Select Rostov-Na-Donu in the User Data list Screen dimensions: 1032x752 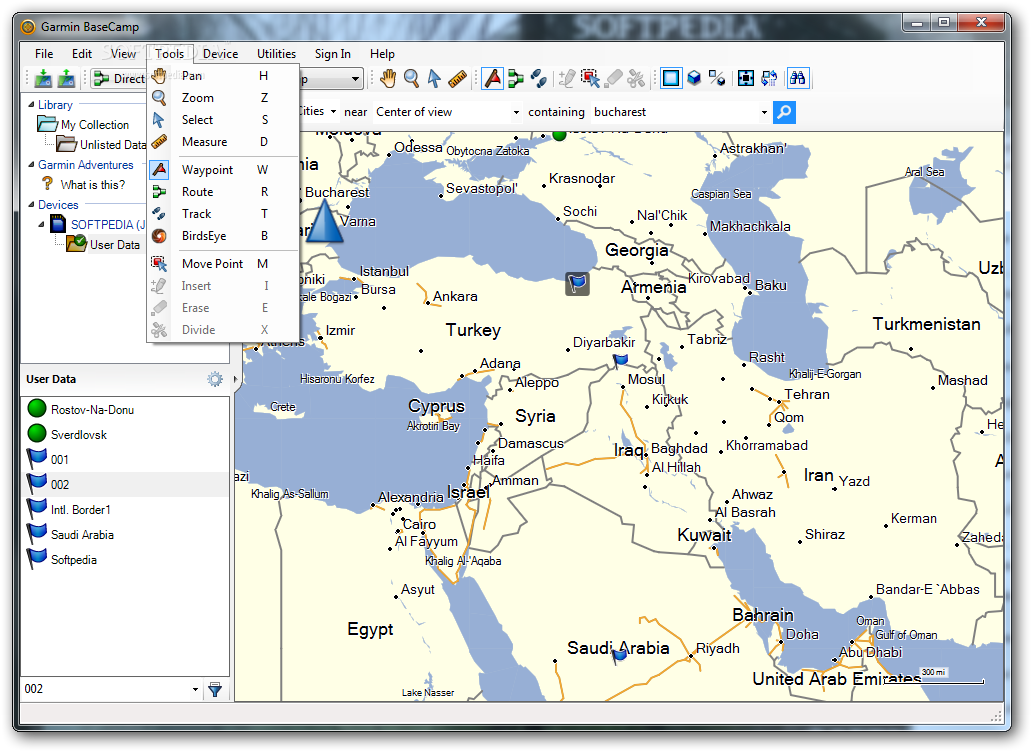click(x=125, y=410)
